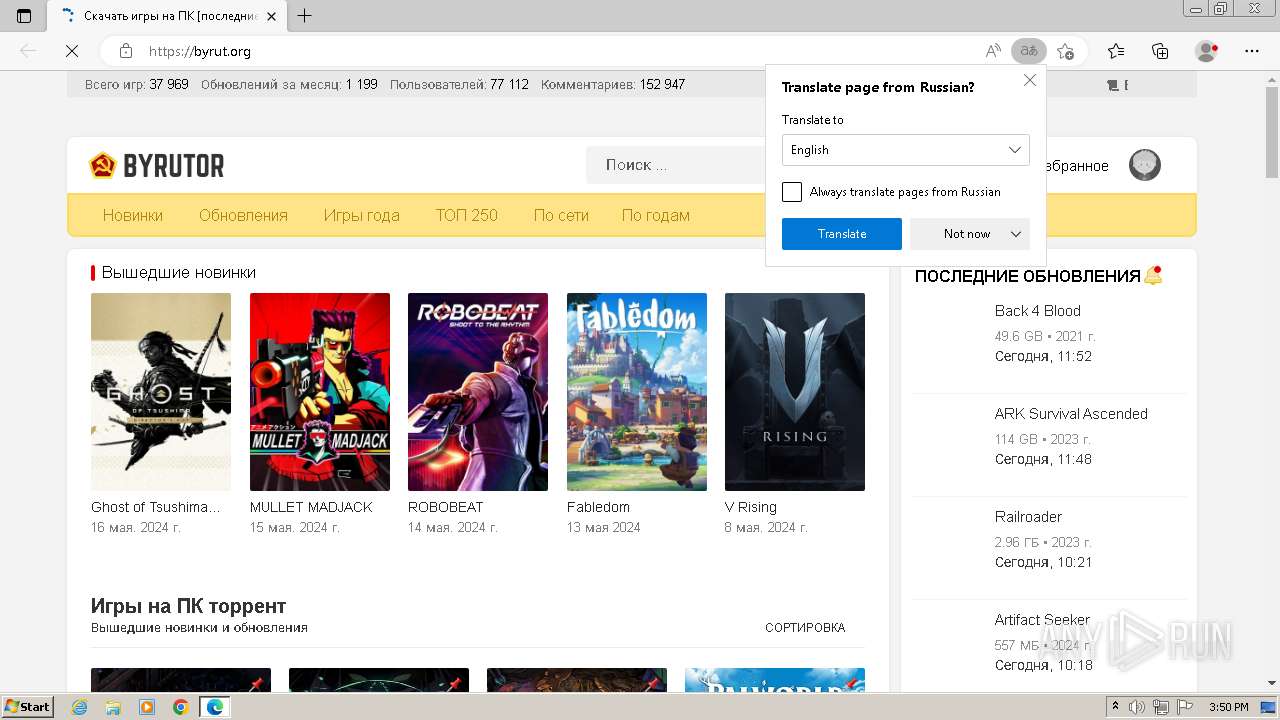This screenshot has width=1280, height=720.
Task: Click the Not now button
Action: click(x=967, y=234)
